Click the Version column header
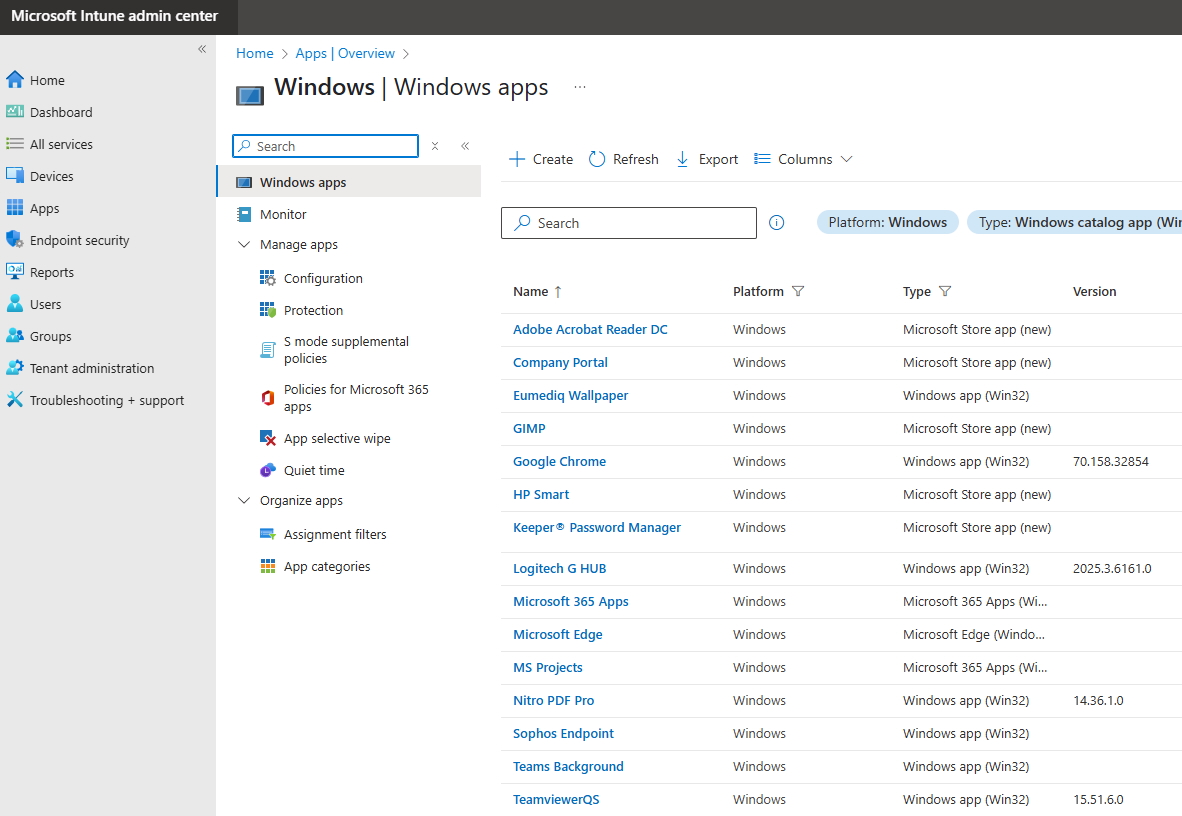Image resolution: width=1182 pixels, height=816 pixels. coord(1095,291)
